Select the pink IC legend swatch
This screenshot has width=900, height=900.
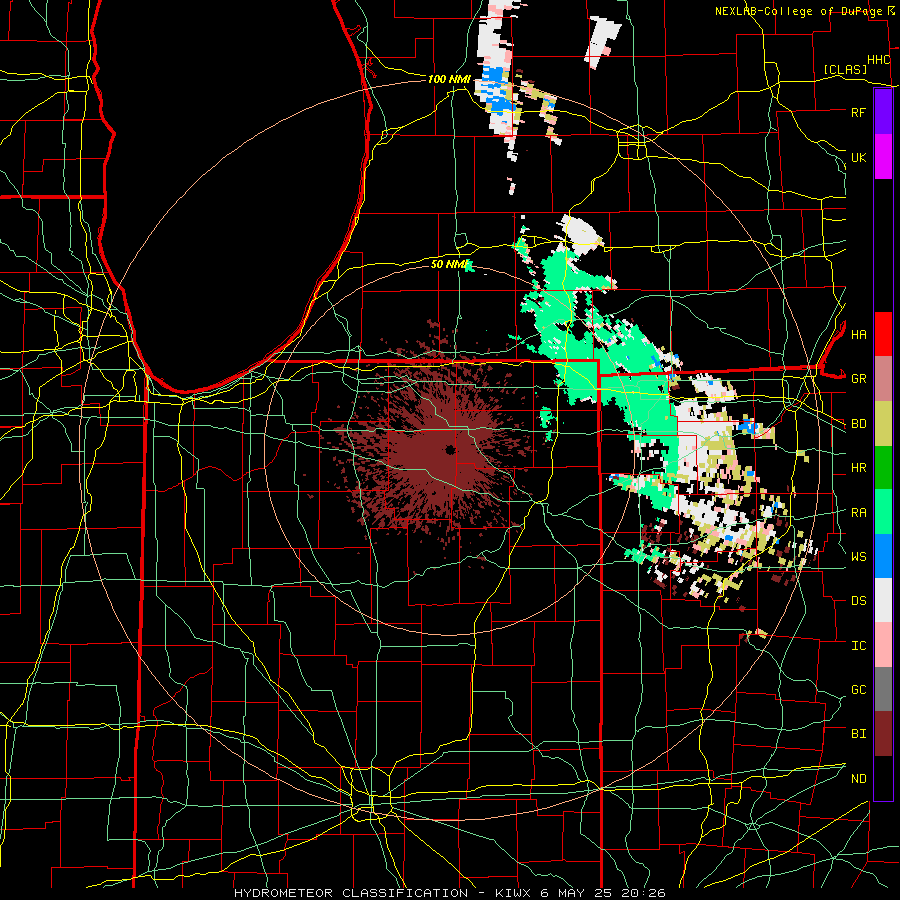click(883, 645)
